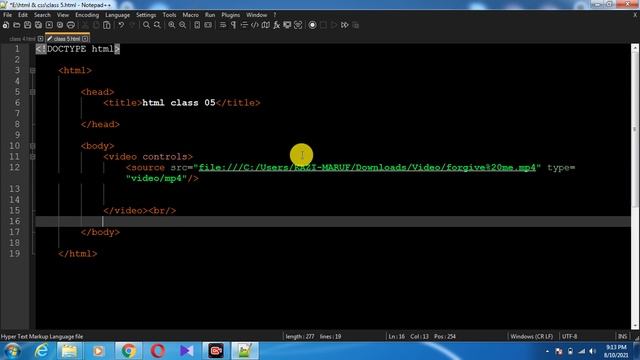Image resolution: width=640 pixels, height=360 pixels.
Task: Click Save Recorded Macro icon
Action: pyautogui.click(x=356, y=25)
